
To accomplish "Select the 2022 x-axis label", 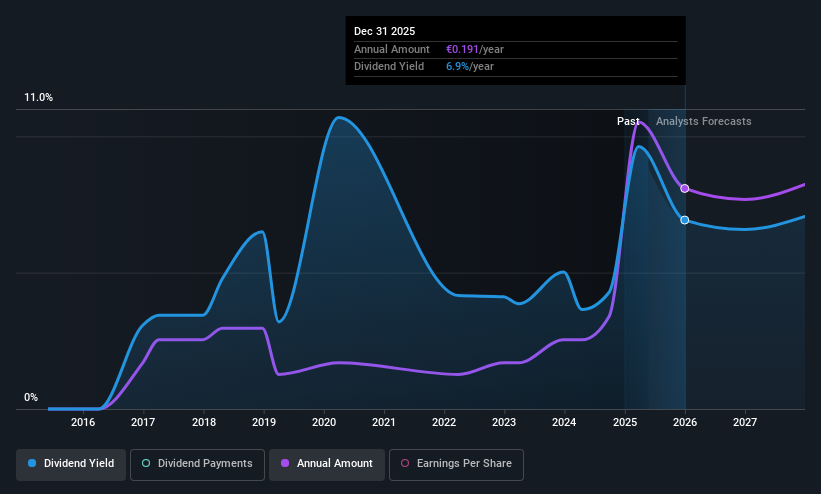I will [444, 422].
